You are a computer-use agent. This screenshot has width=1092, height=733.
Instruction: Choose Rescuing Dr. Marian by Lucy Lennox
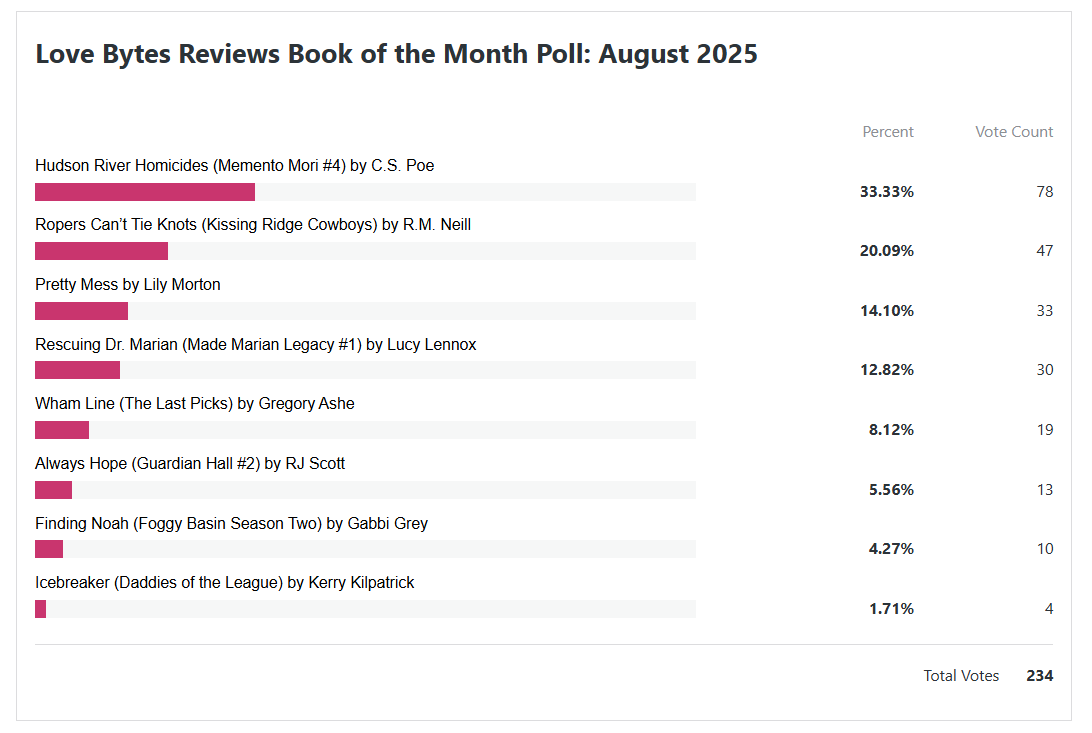(x=255, y=345)
